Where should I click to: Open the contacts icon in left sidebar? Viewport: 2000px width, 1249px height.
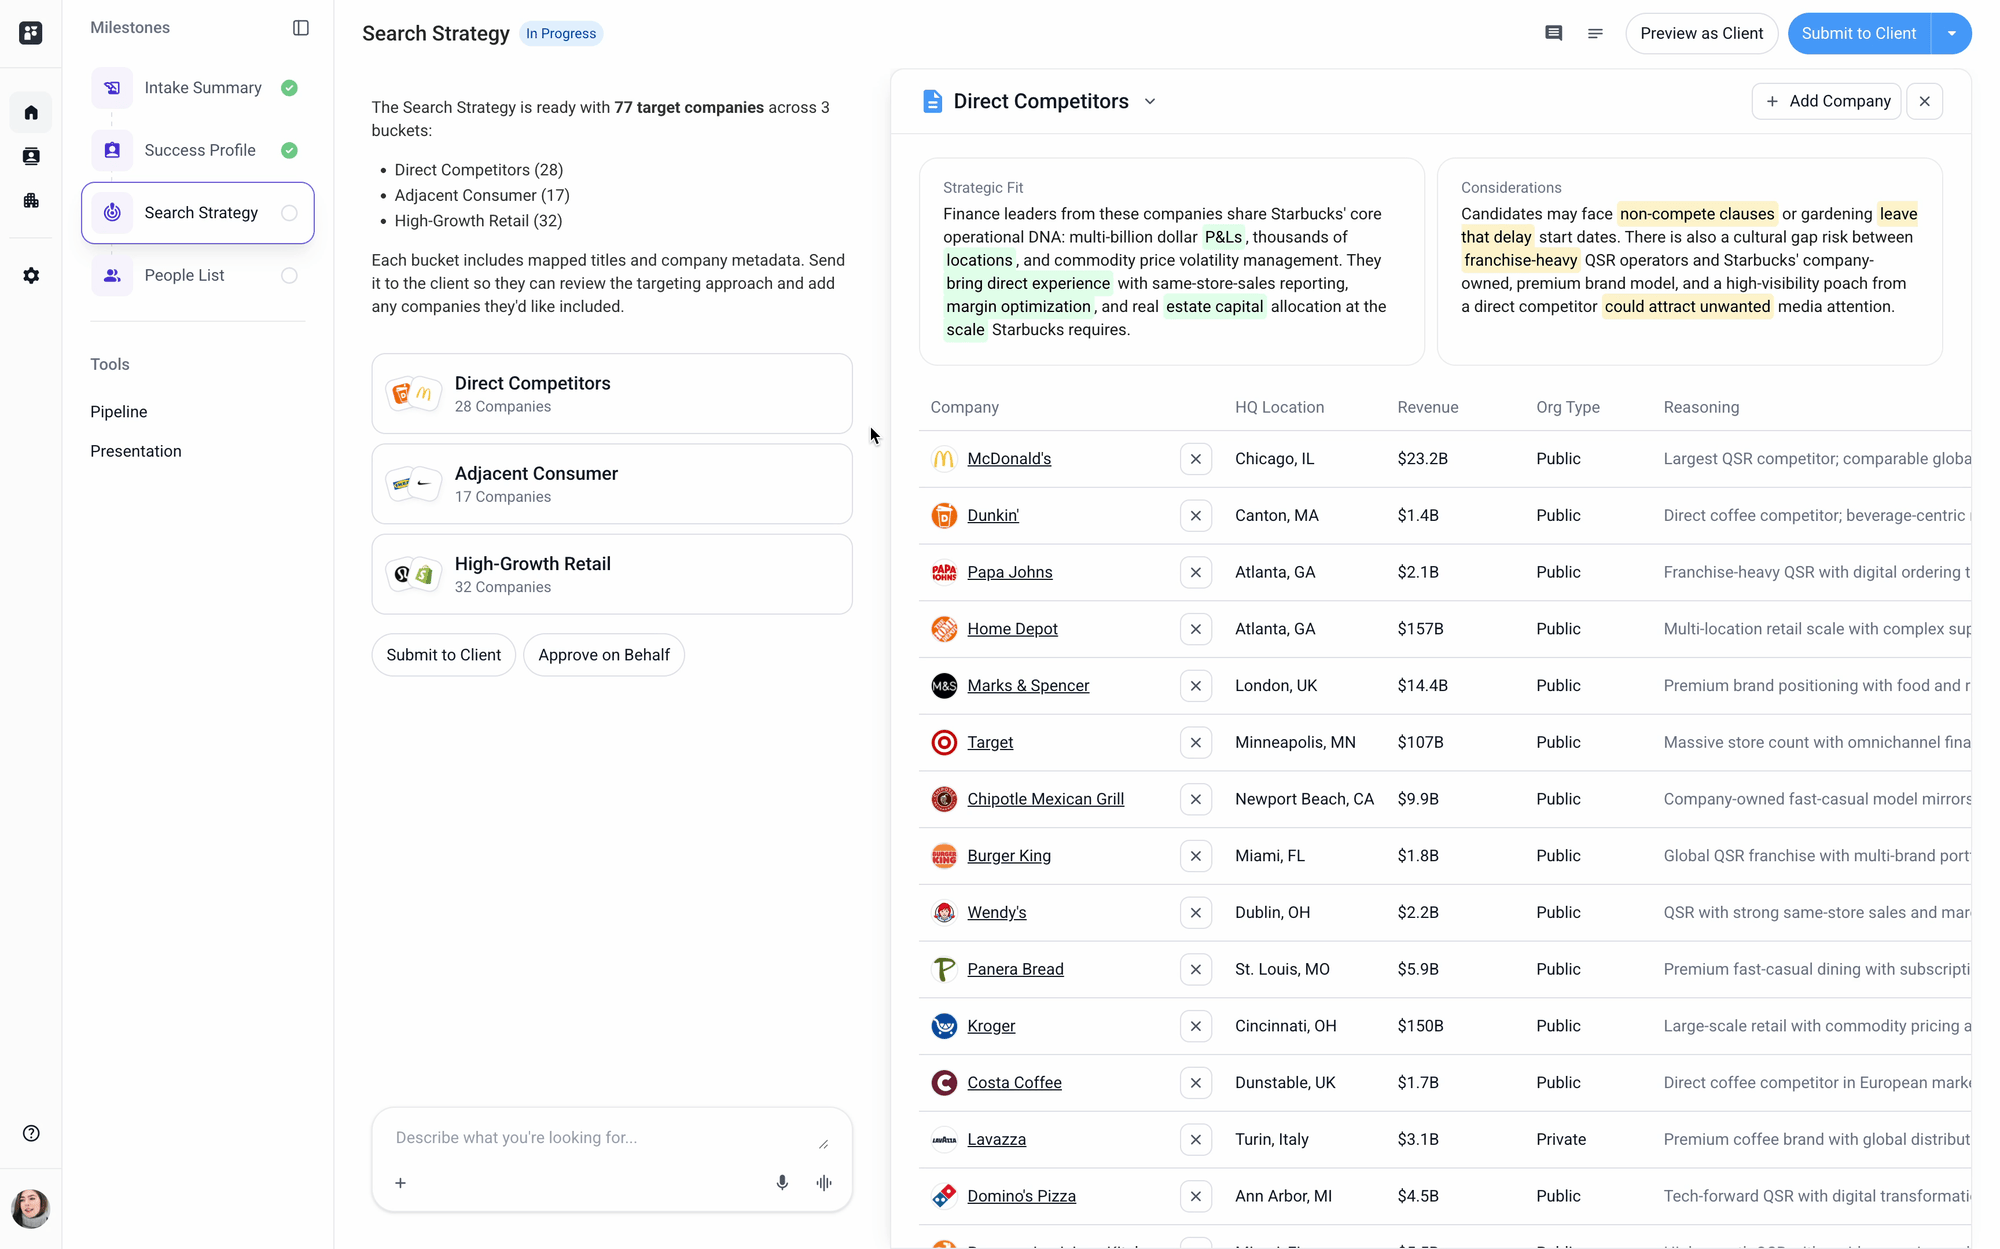[x=31, y=156]
